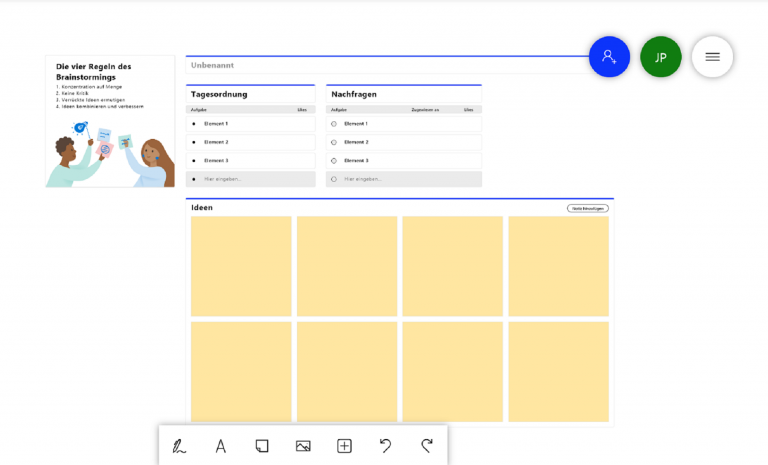Edit the Unbenannt board title field
The width and height of the screenshot is (768, 465).
point(389,65)
